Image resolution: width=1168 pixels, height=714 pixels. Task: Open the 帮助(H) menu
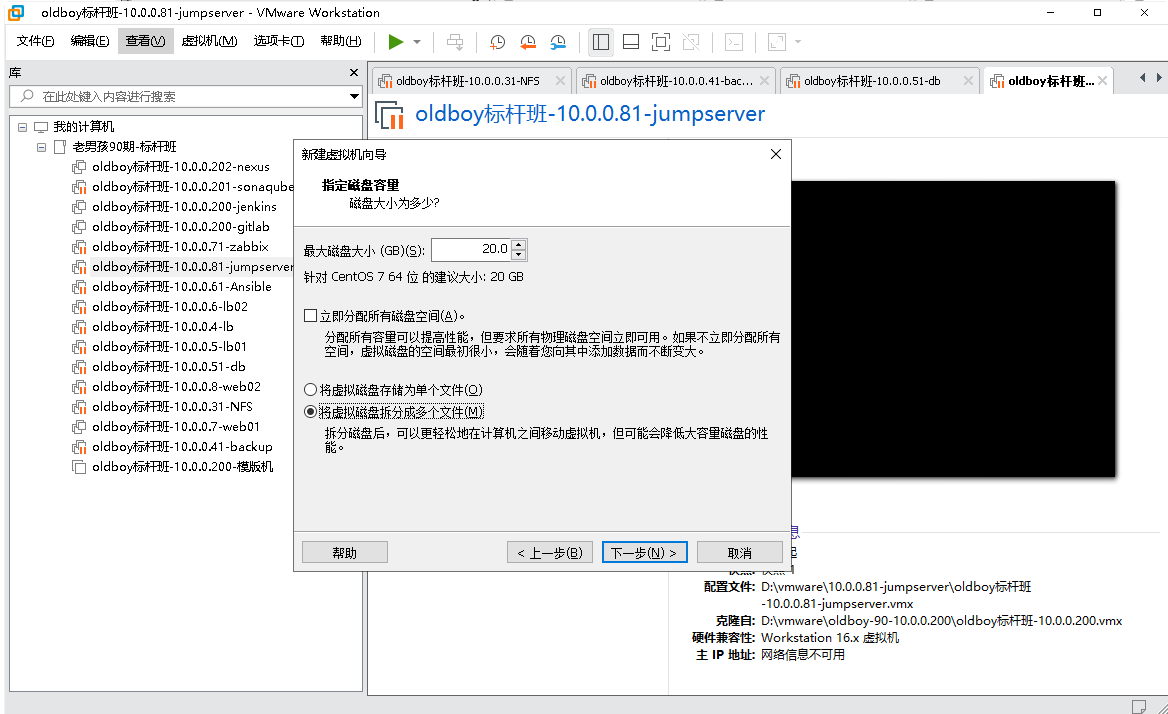tap(340, 41)
